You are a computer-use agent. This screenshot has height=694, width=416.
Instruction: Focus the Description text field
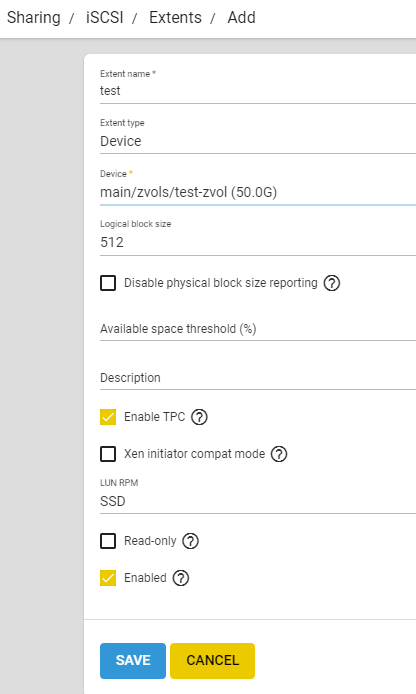[258, 378]
